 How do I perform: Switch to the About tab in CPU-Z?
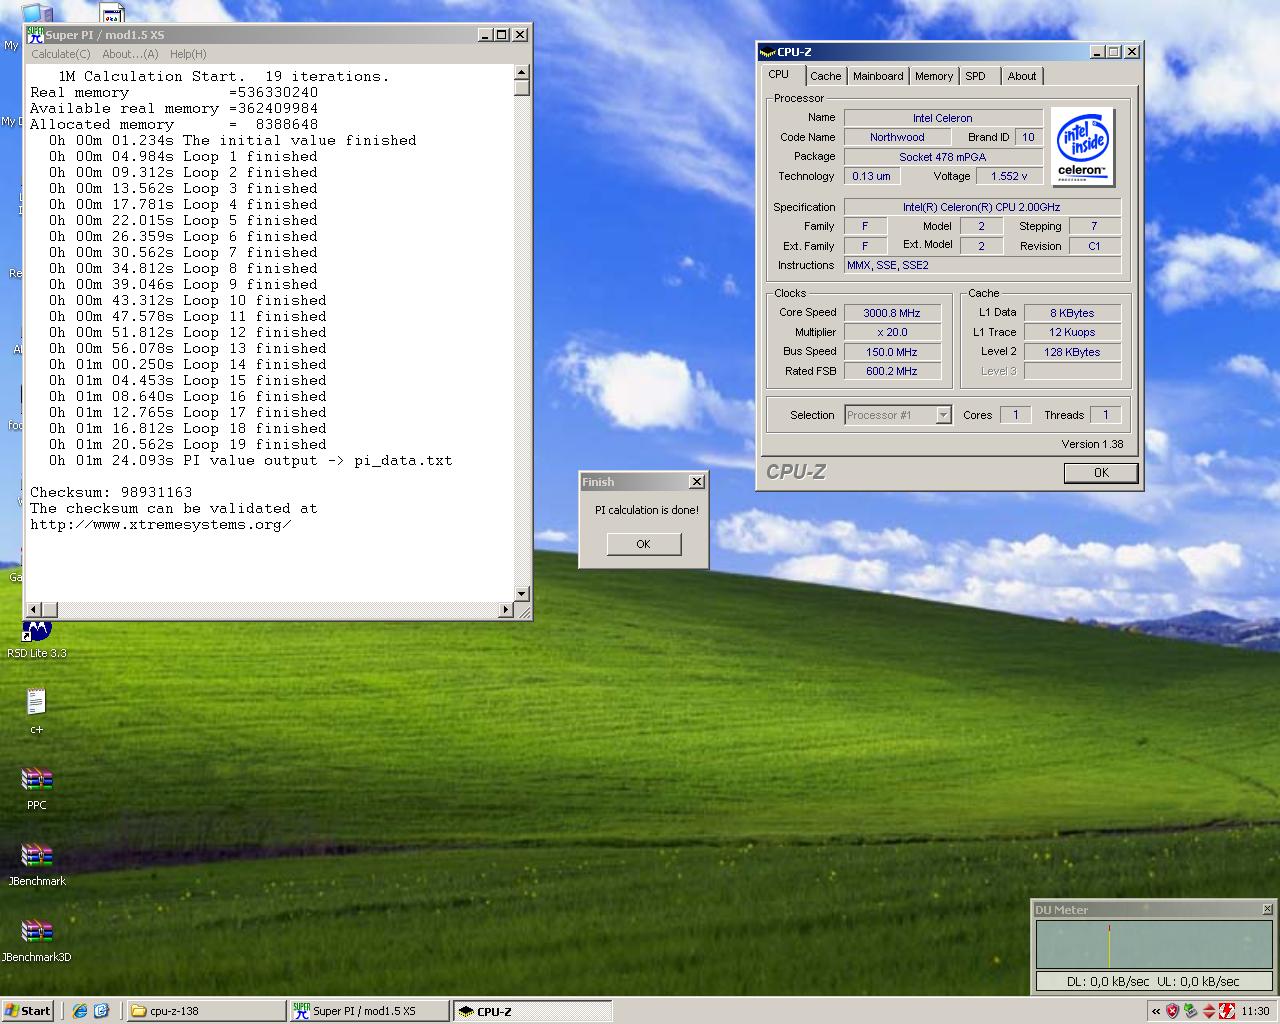[x=1022, y=76]
